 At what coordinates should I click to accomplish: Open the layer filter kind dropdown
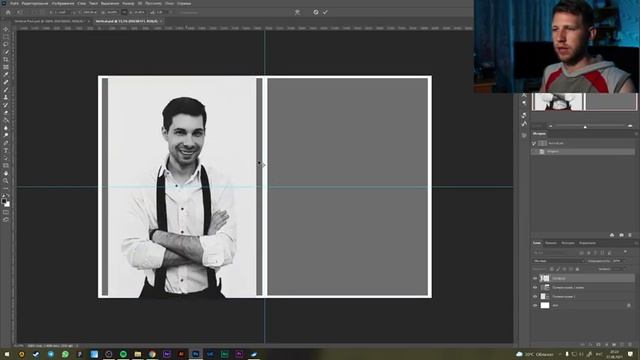tap(555, 253)
